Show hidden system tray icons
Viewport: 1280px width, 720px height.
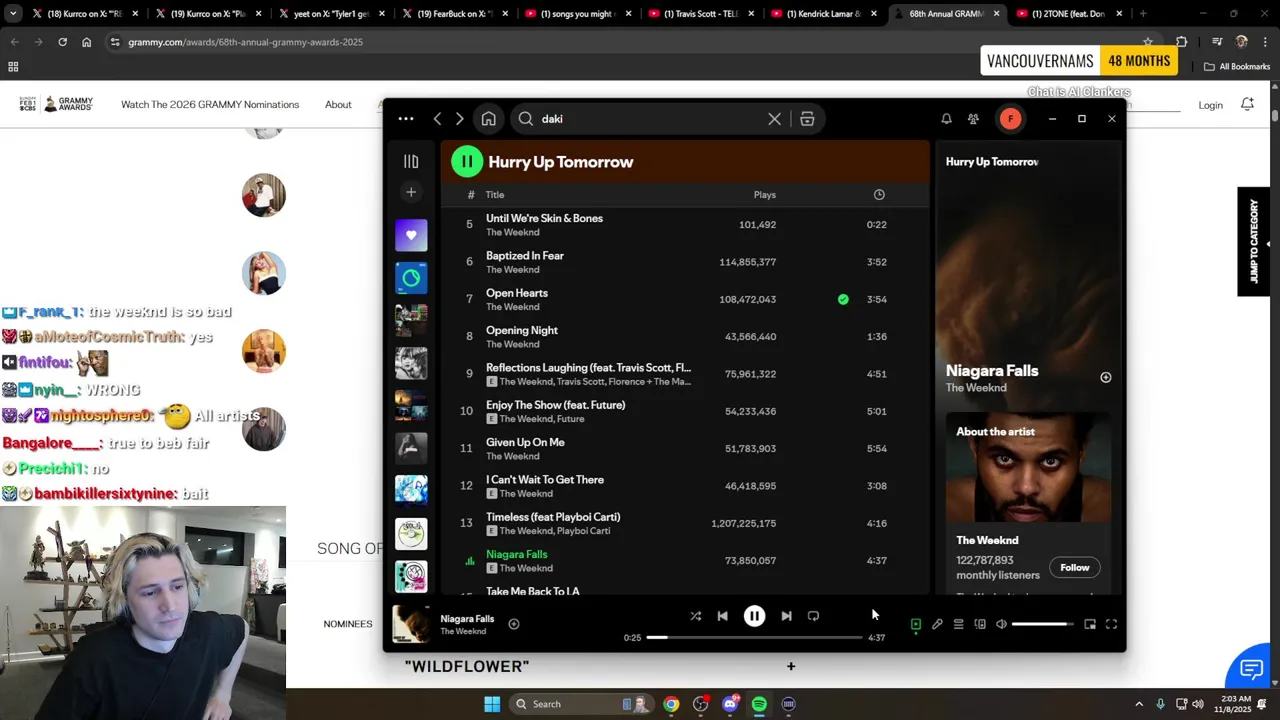(x=1138, y=704)
